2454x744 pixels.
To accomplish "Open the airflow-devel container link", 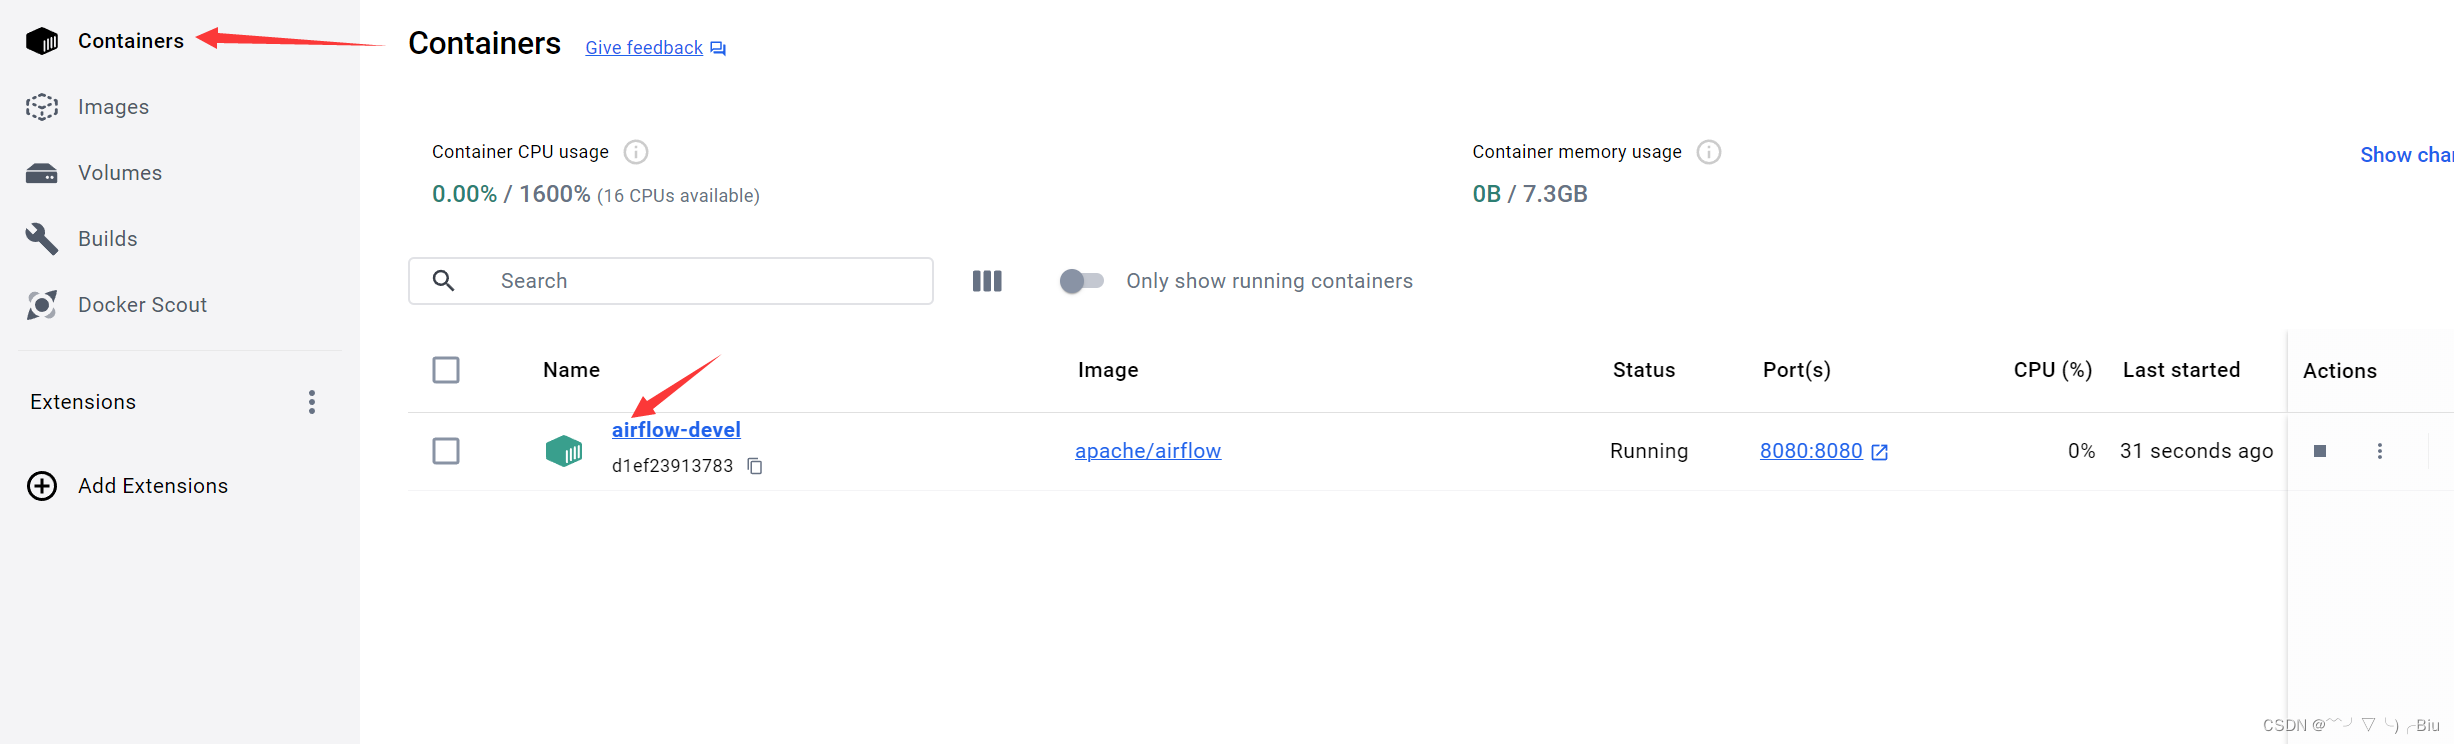I will click(676, 430).
